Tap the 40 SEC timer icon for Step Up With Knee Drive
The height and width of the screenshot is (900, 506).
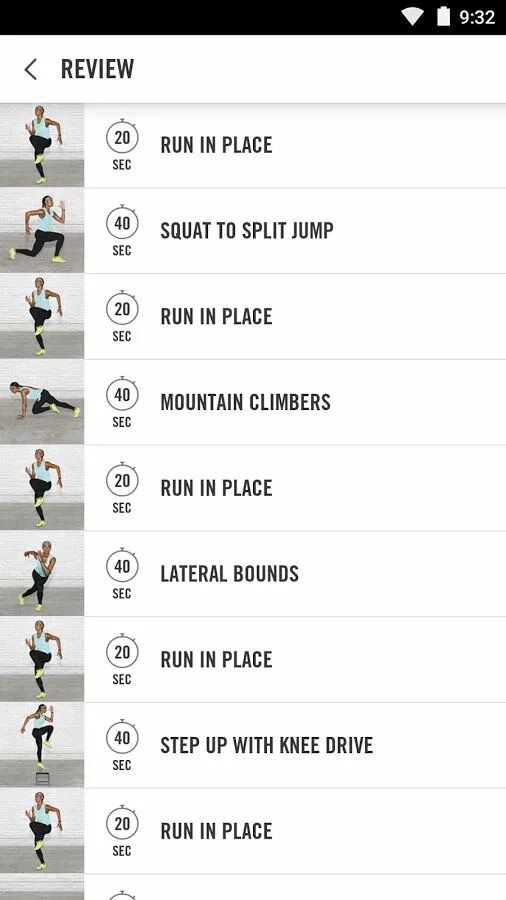[x=122, y=745]
